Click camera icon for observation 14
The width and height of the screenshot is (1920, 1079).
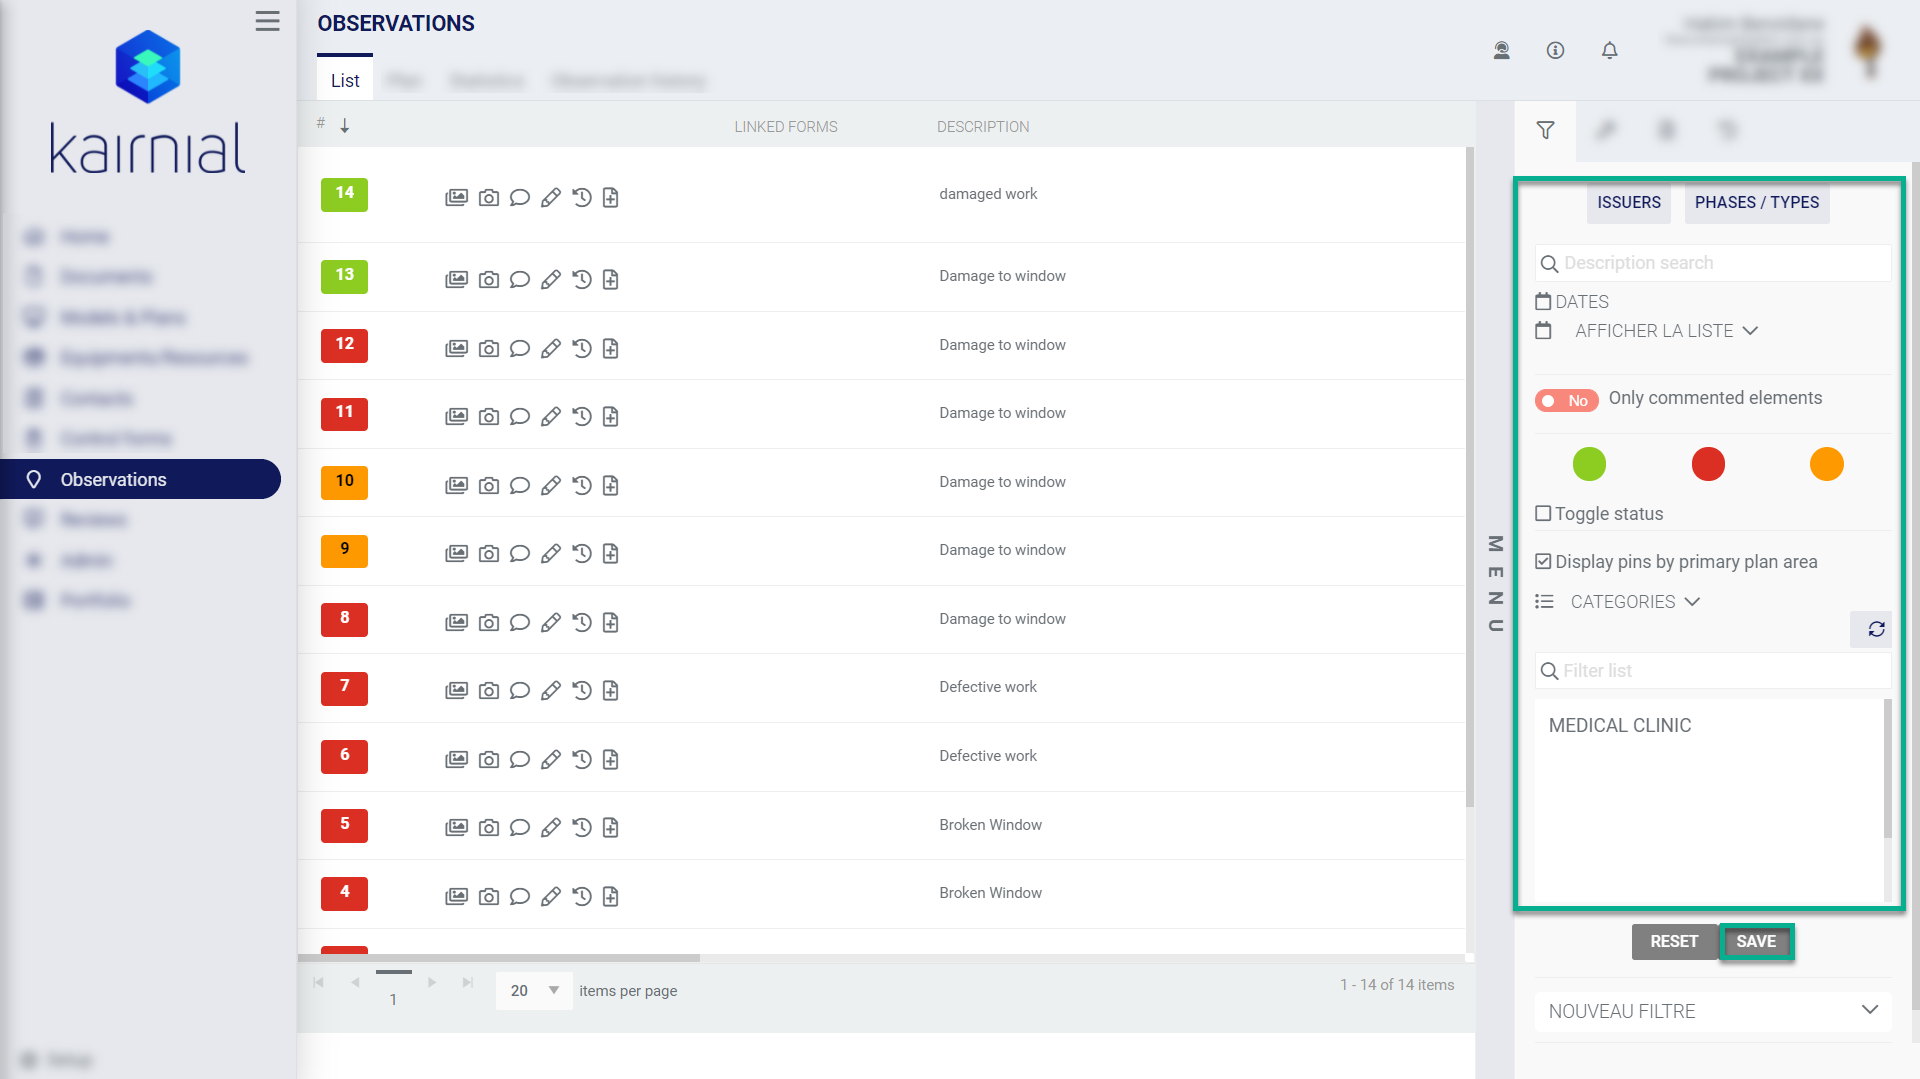pyautogui.click(x=488, y=198)
